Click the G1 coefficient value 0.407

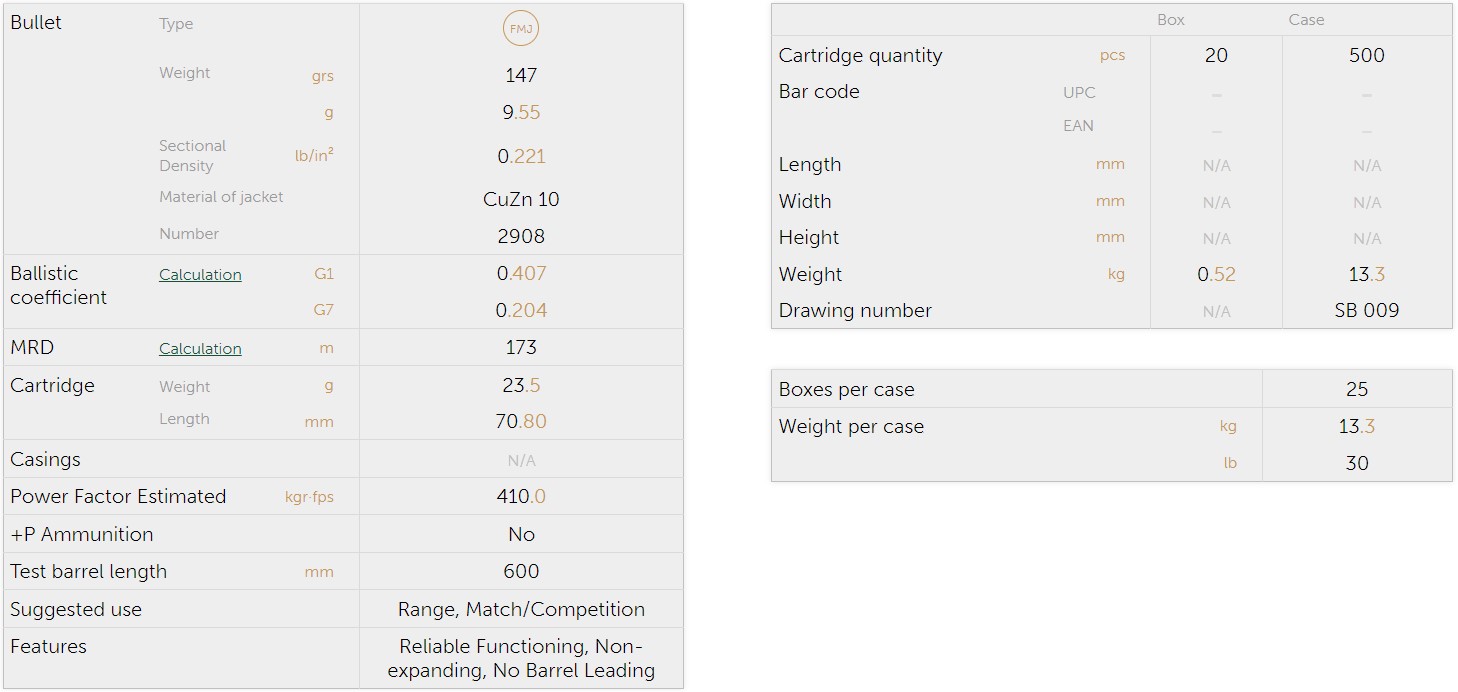(x=521, y=273)
